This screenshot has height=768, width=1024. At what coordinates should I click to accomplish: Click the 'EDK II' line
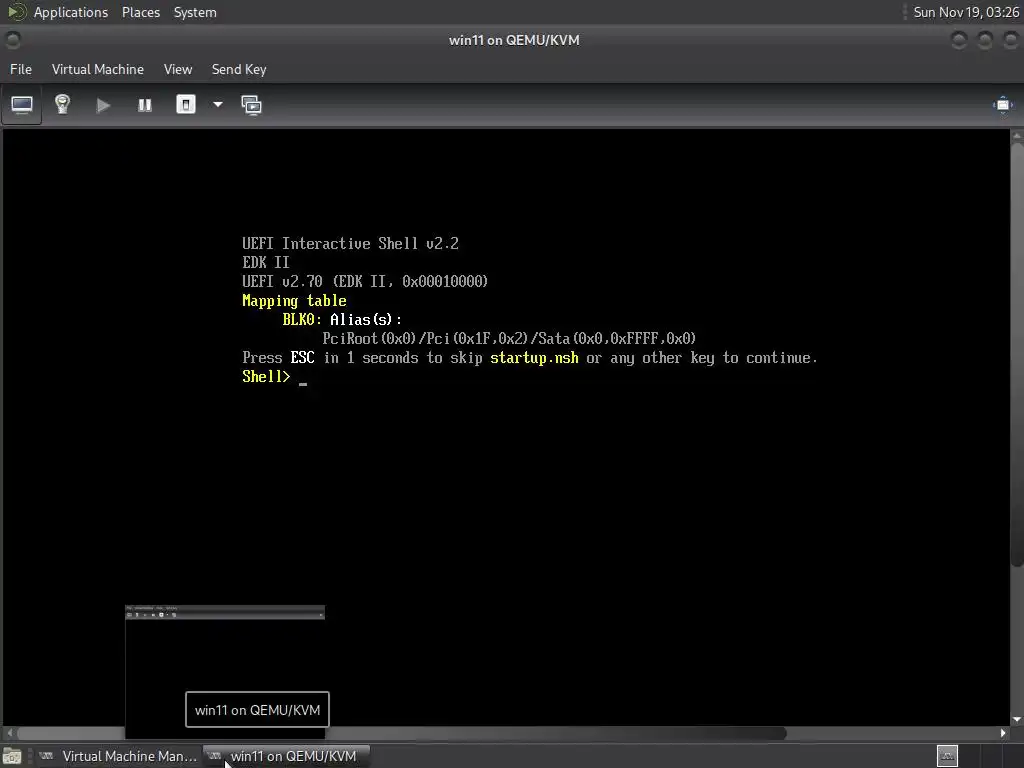[265, 263]
